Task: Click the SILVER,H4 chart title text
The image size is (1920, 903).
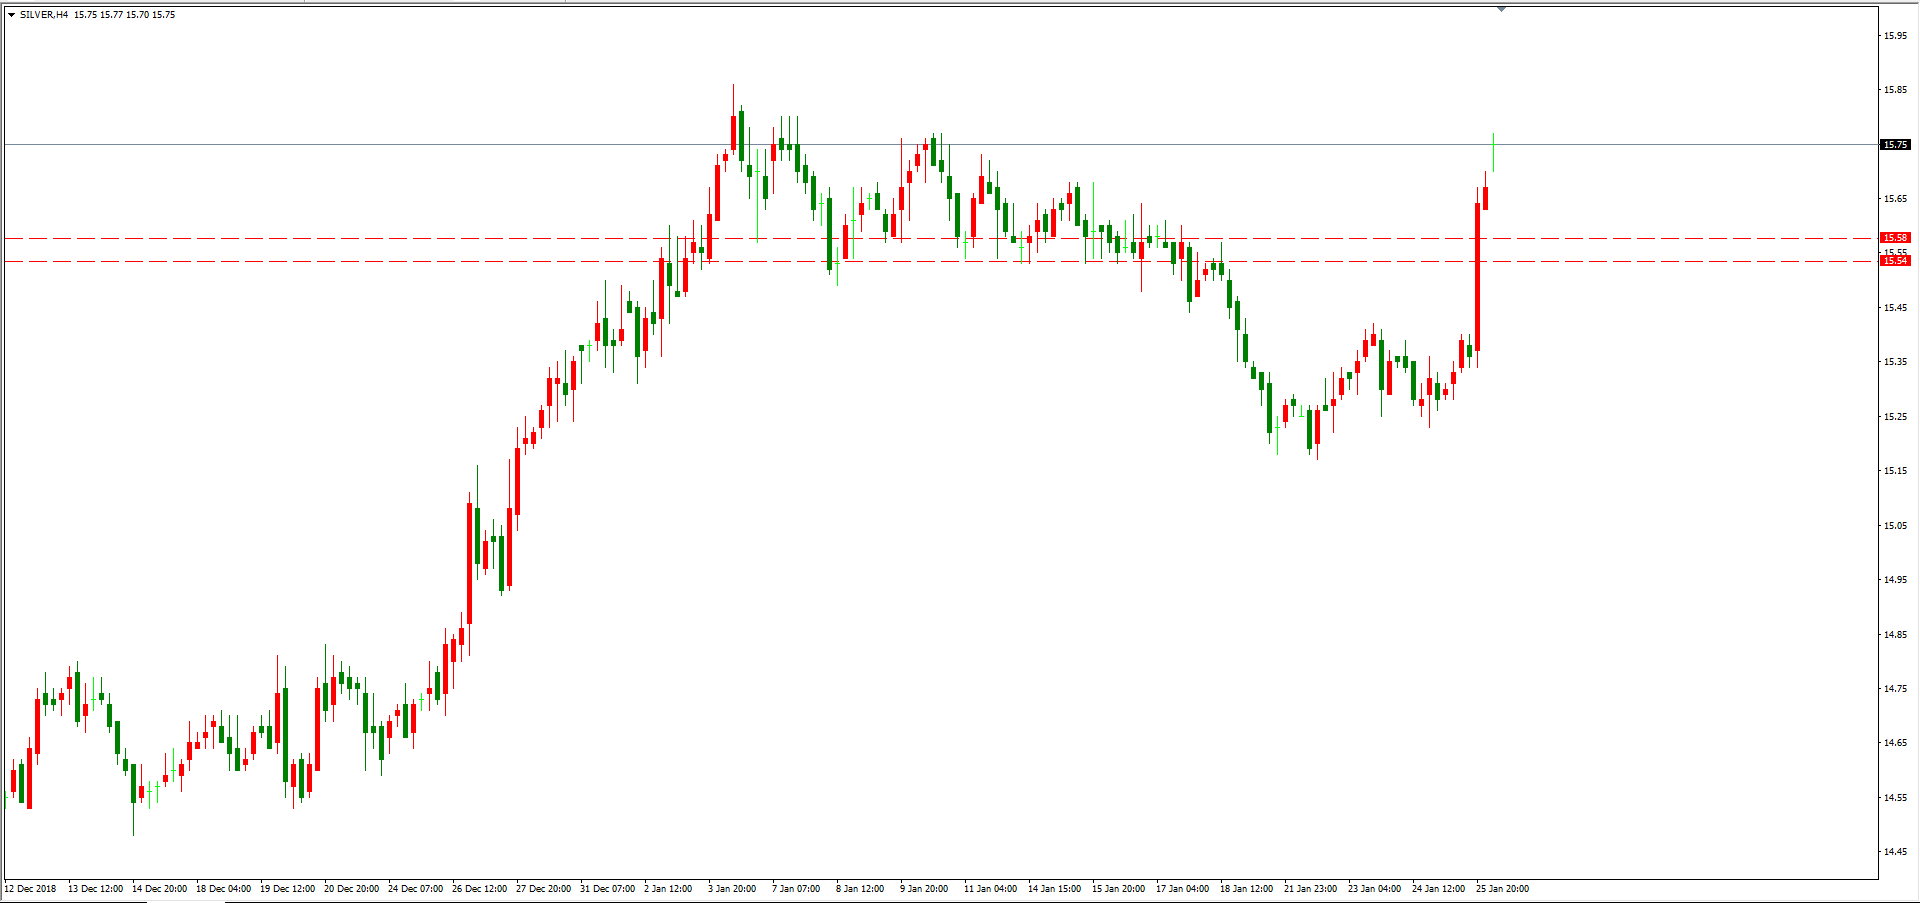Action: coord(44,15)
